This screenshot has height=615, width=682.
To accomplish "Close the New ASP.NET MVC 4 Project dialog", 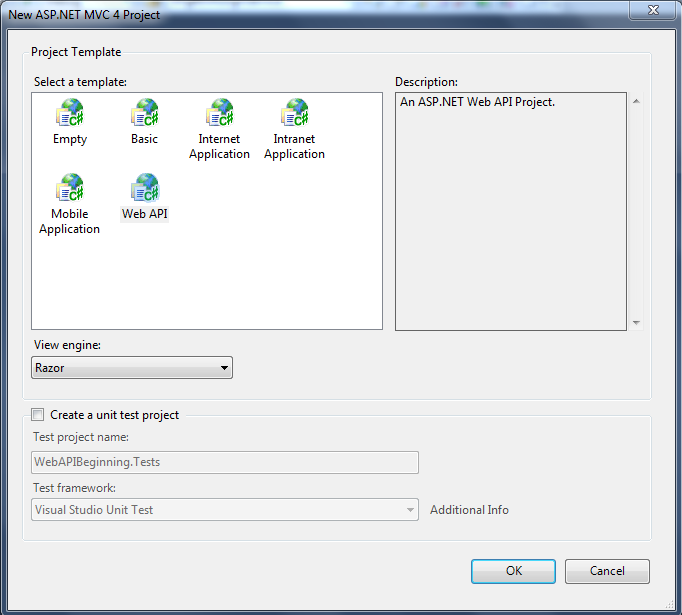I will (x=653, y=10).
